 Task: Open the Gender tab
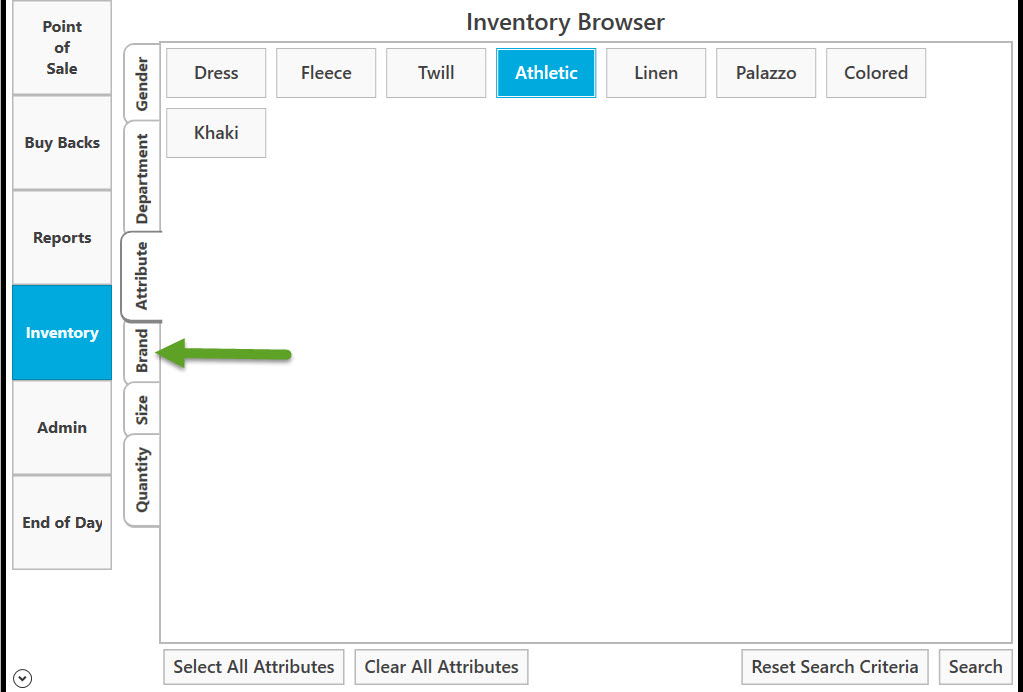click(142, 83)
